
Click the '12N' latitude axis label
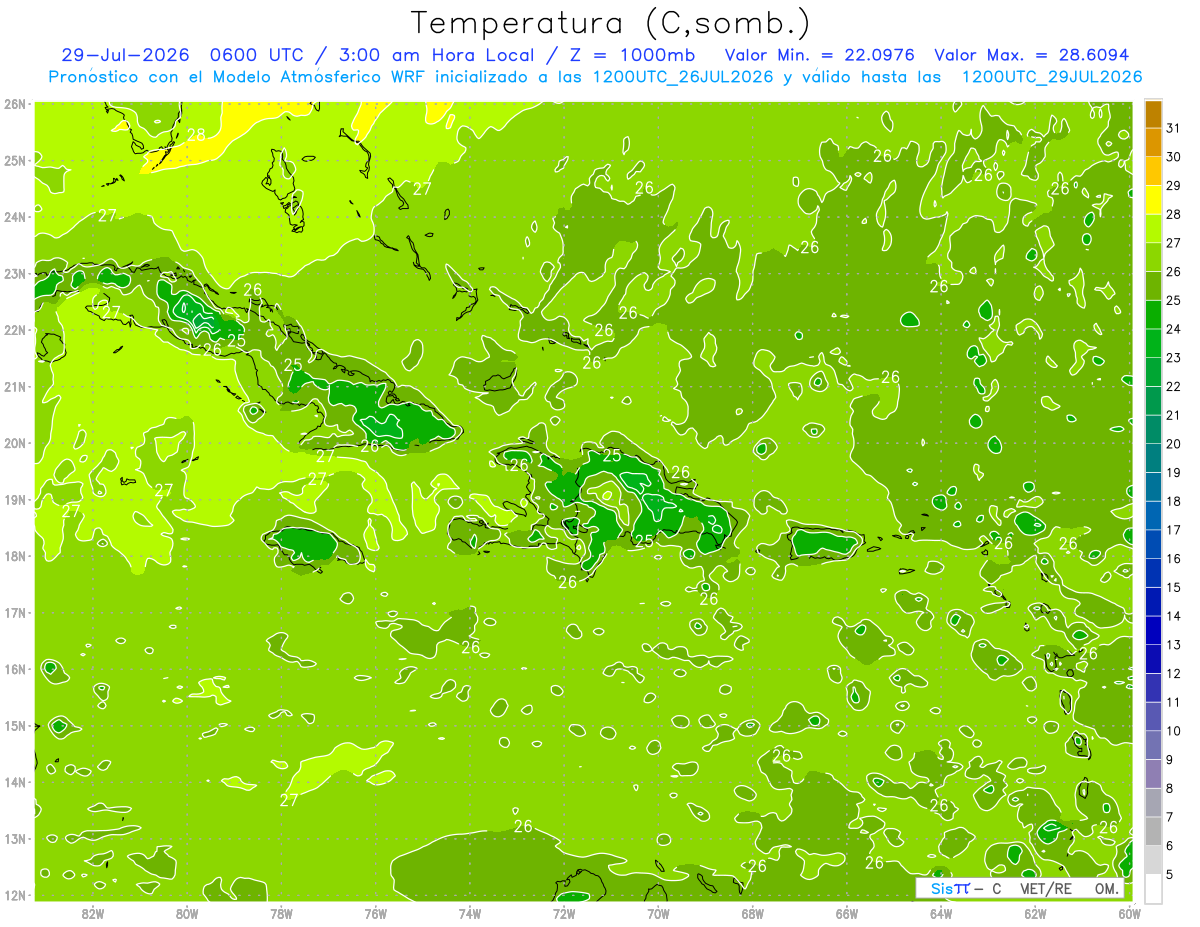15,895
